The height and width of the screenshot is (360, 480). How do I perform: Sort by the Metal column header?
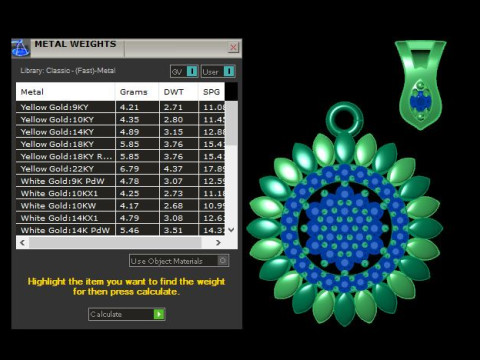(x=65, y=92)
